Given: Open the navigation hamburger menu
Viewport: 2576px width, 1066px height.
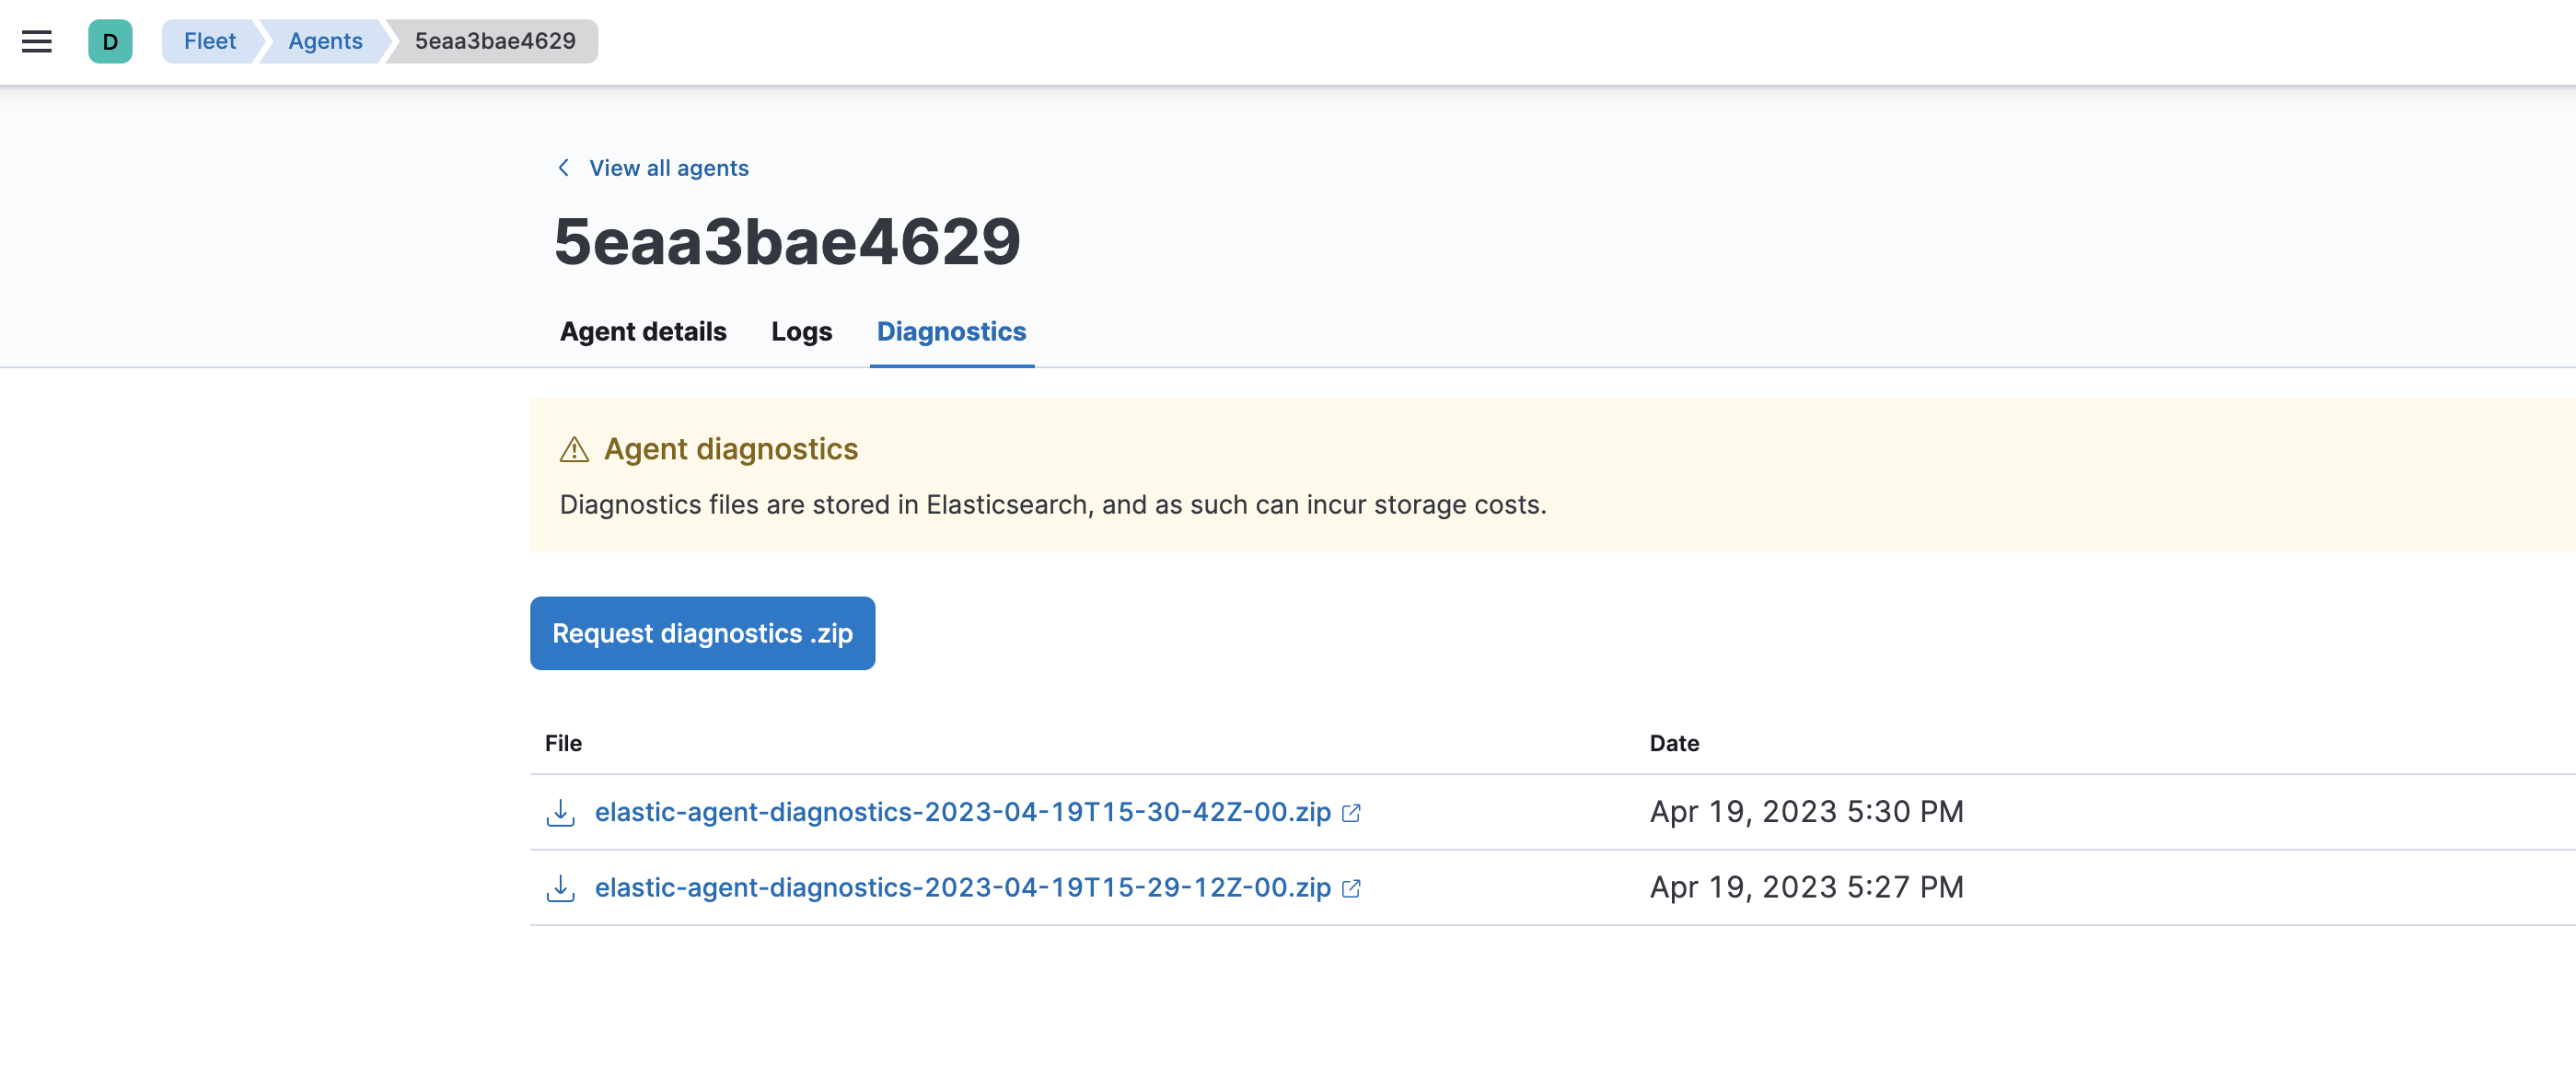Looking at the screenshot, I should [37, 41].
